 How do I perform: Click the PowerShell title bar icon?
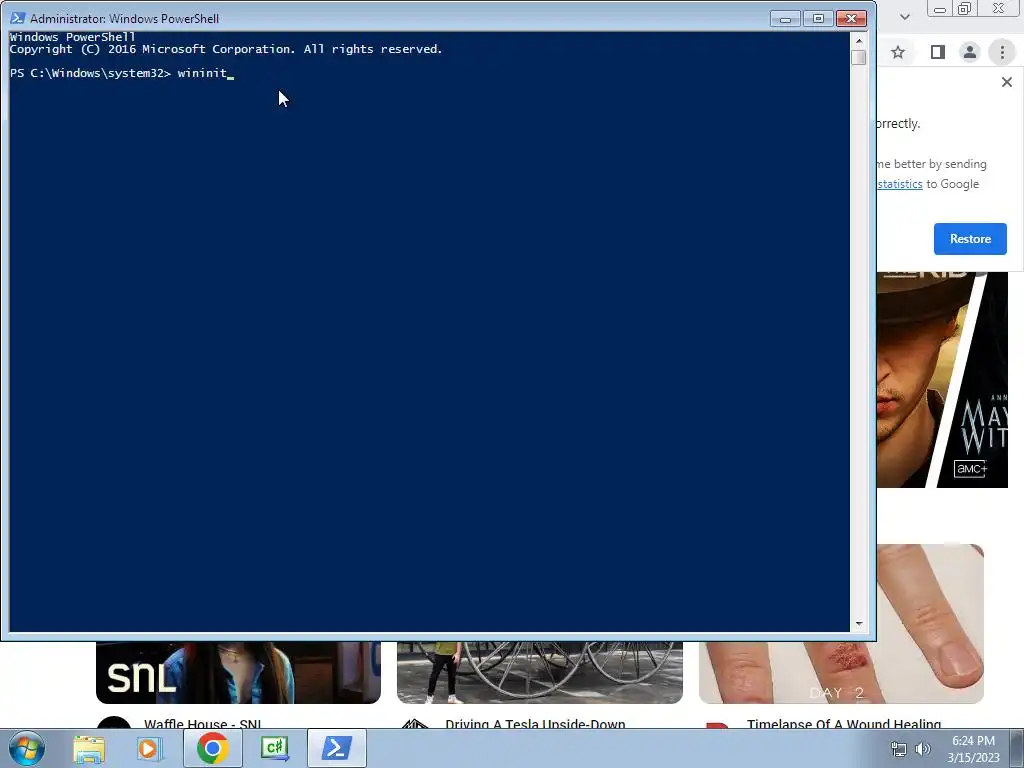coord(18,18)
